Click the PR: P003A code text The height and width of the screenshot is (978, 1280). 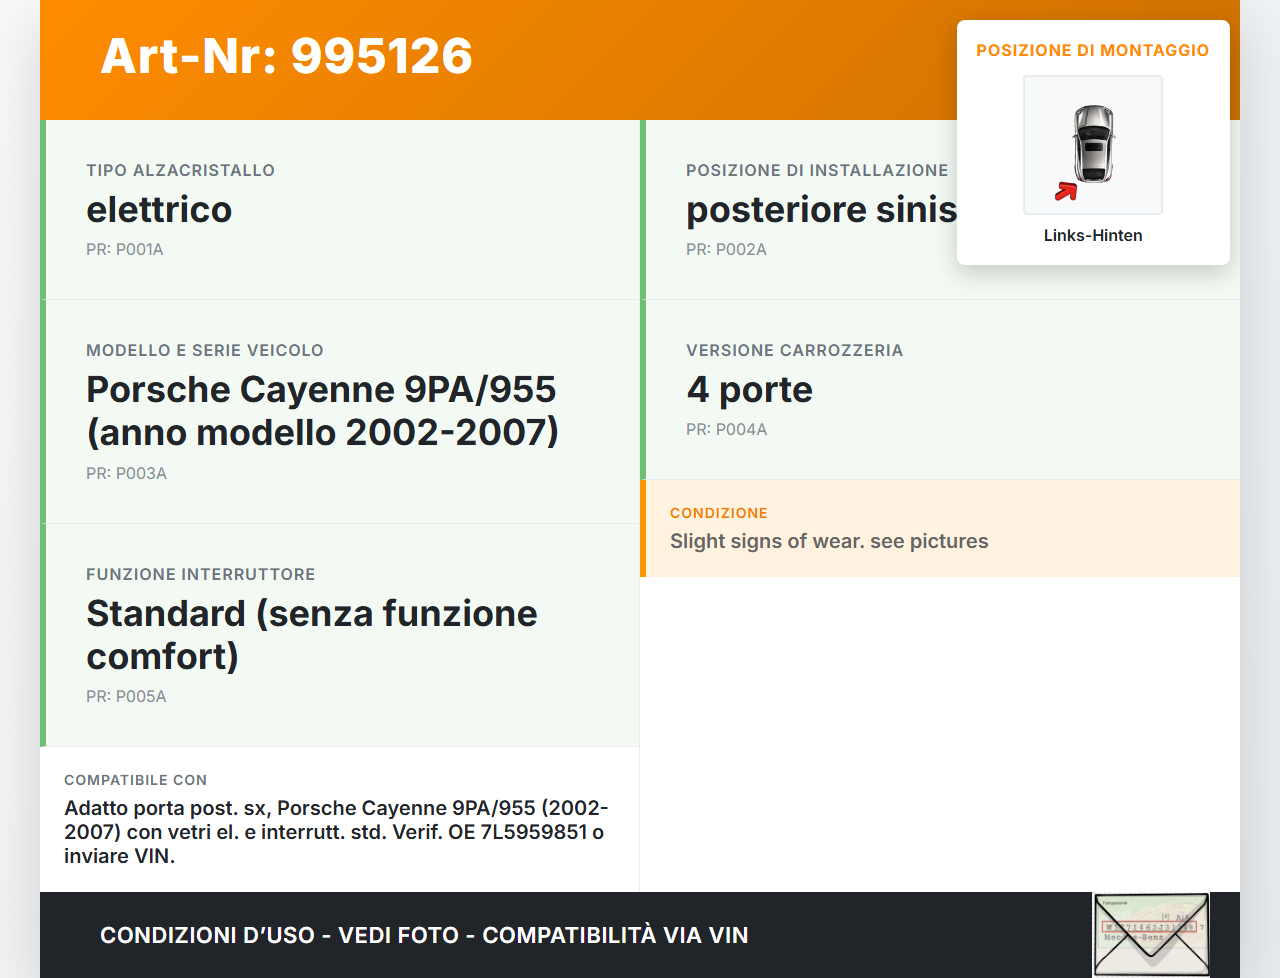tap(126, 473)
